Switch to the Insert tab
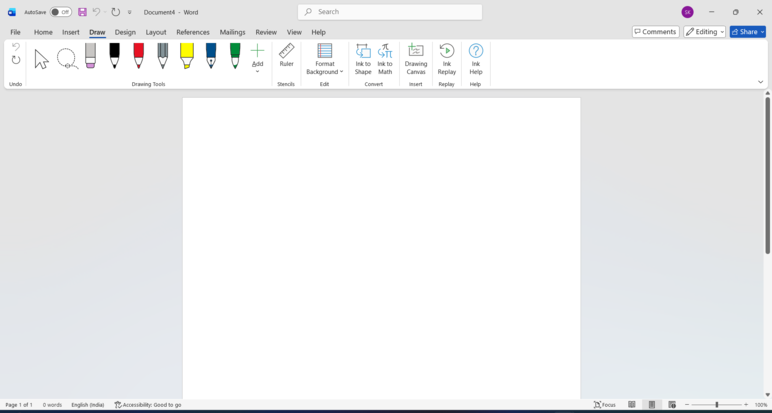The width and height of the screenshot is (772, 413). [x=71, y=32]
